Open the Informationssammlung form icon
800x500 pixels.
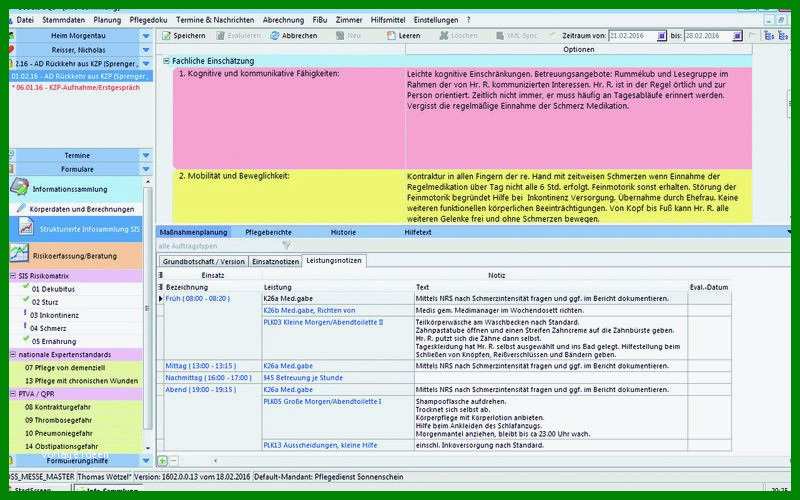(x=20, y=187)
